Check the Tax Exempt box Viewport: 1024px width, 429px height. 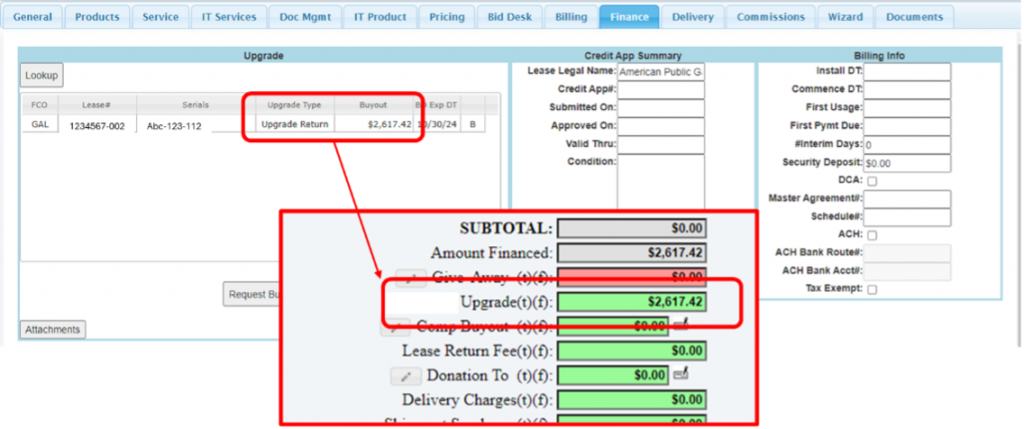click(x=872, y=289)
